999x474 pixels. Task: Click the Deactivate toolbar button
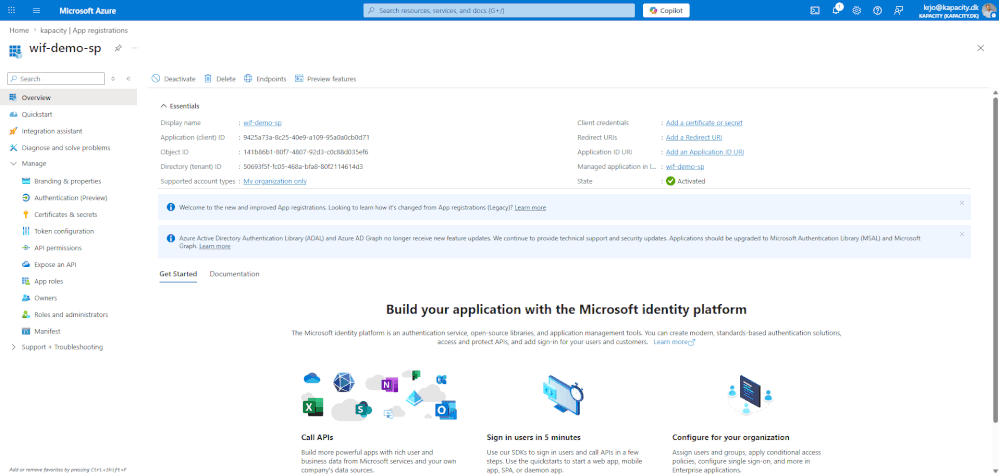pos(173,79)
